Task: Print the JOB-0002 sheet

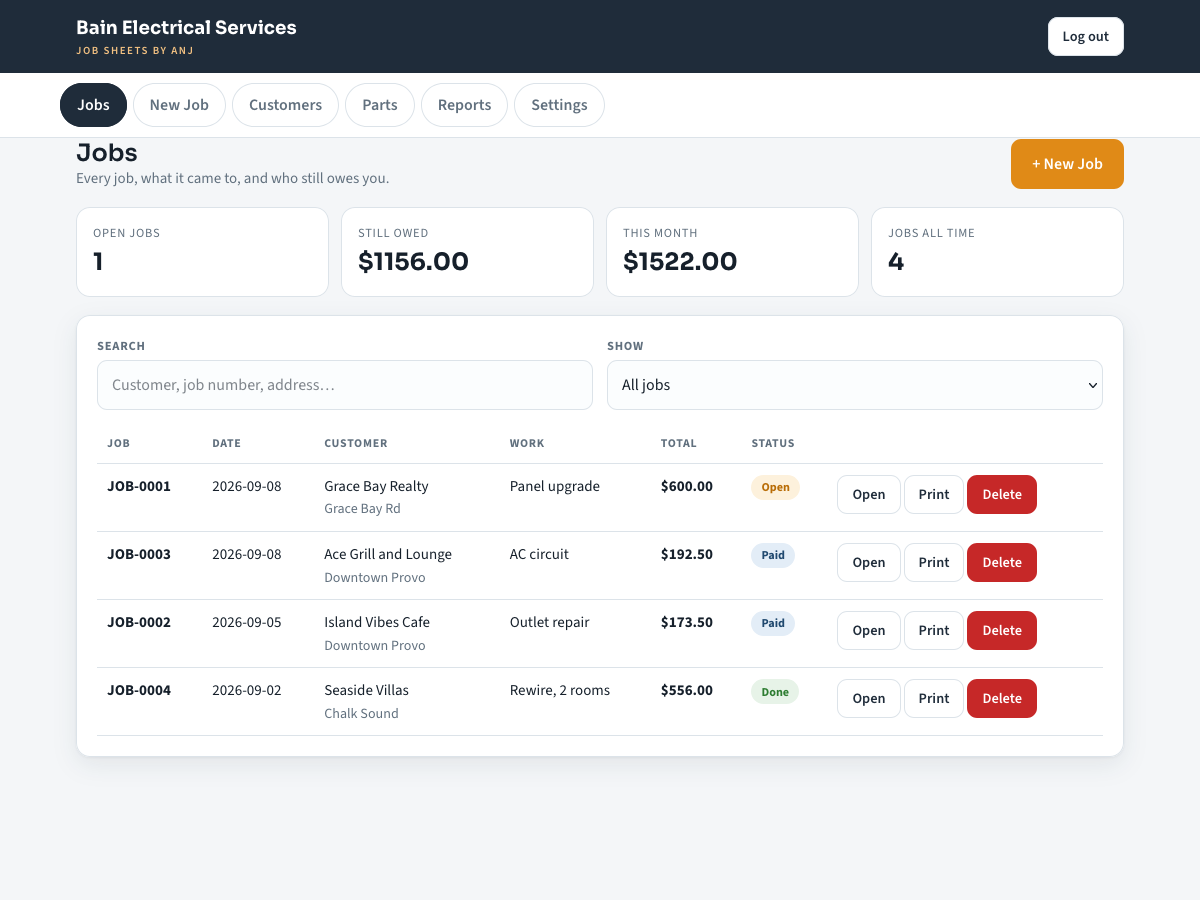Action: (x=934, y=630)
